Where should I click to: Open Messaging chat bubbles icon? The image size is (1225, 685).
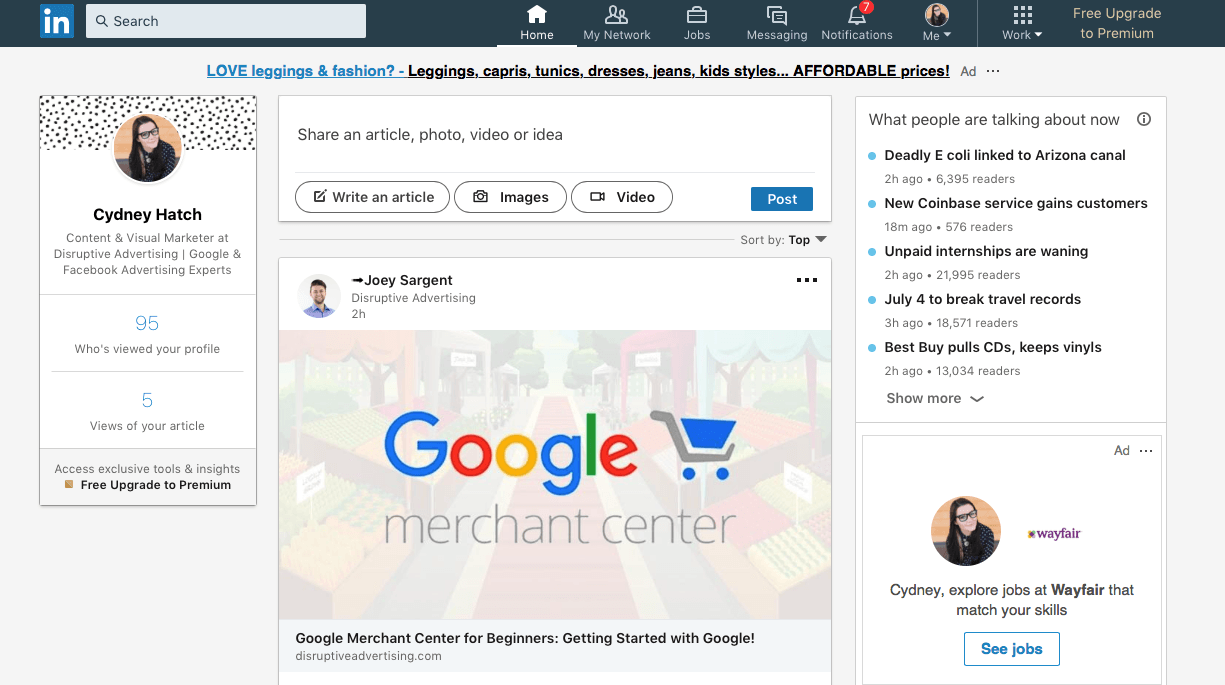click(x=777, y=14)
